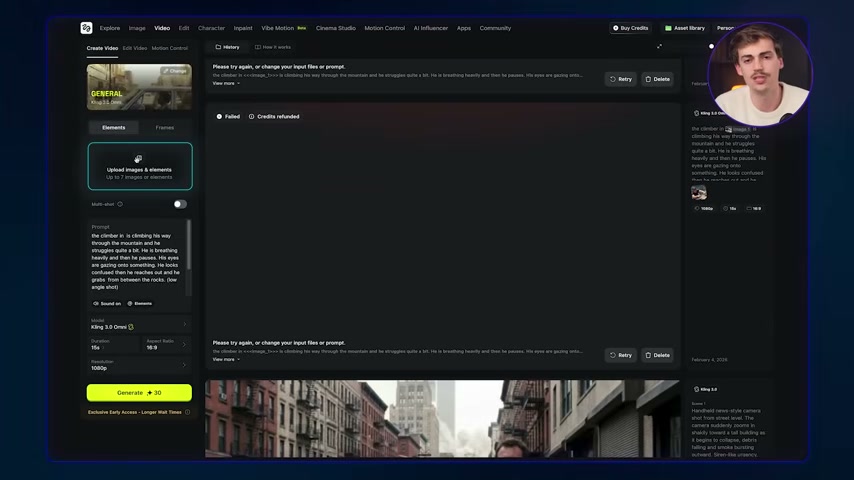Click the upload images & elements icon

[139, 159]
